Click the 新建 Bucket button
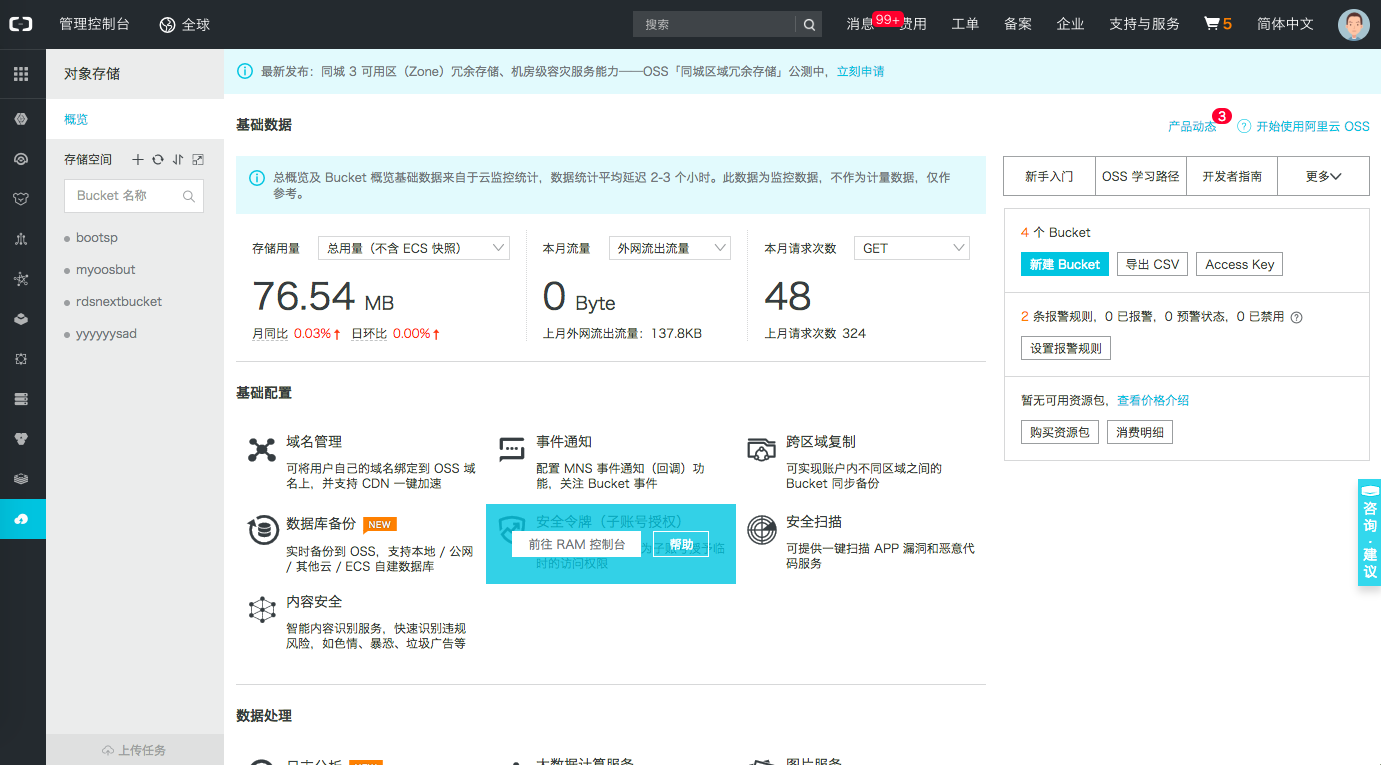Screen dimensions: 1381x765 [x=1064, y=264]
